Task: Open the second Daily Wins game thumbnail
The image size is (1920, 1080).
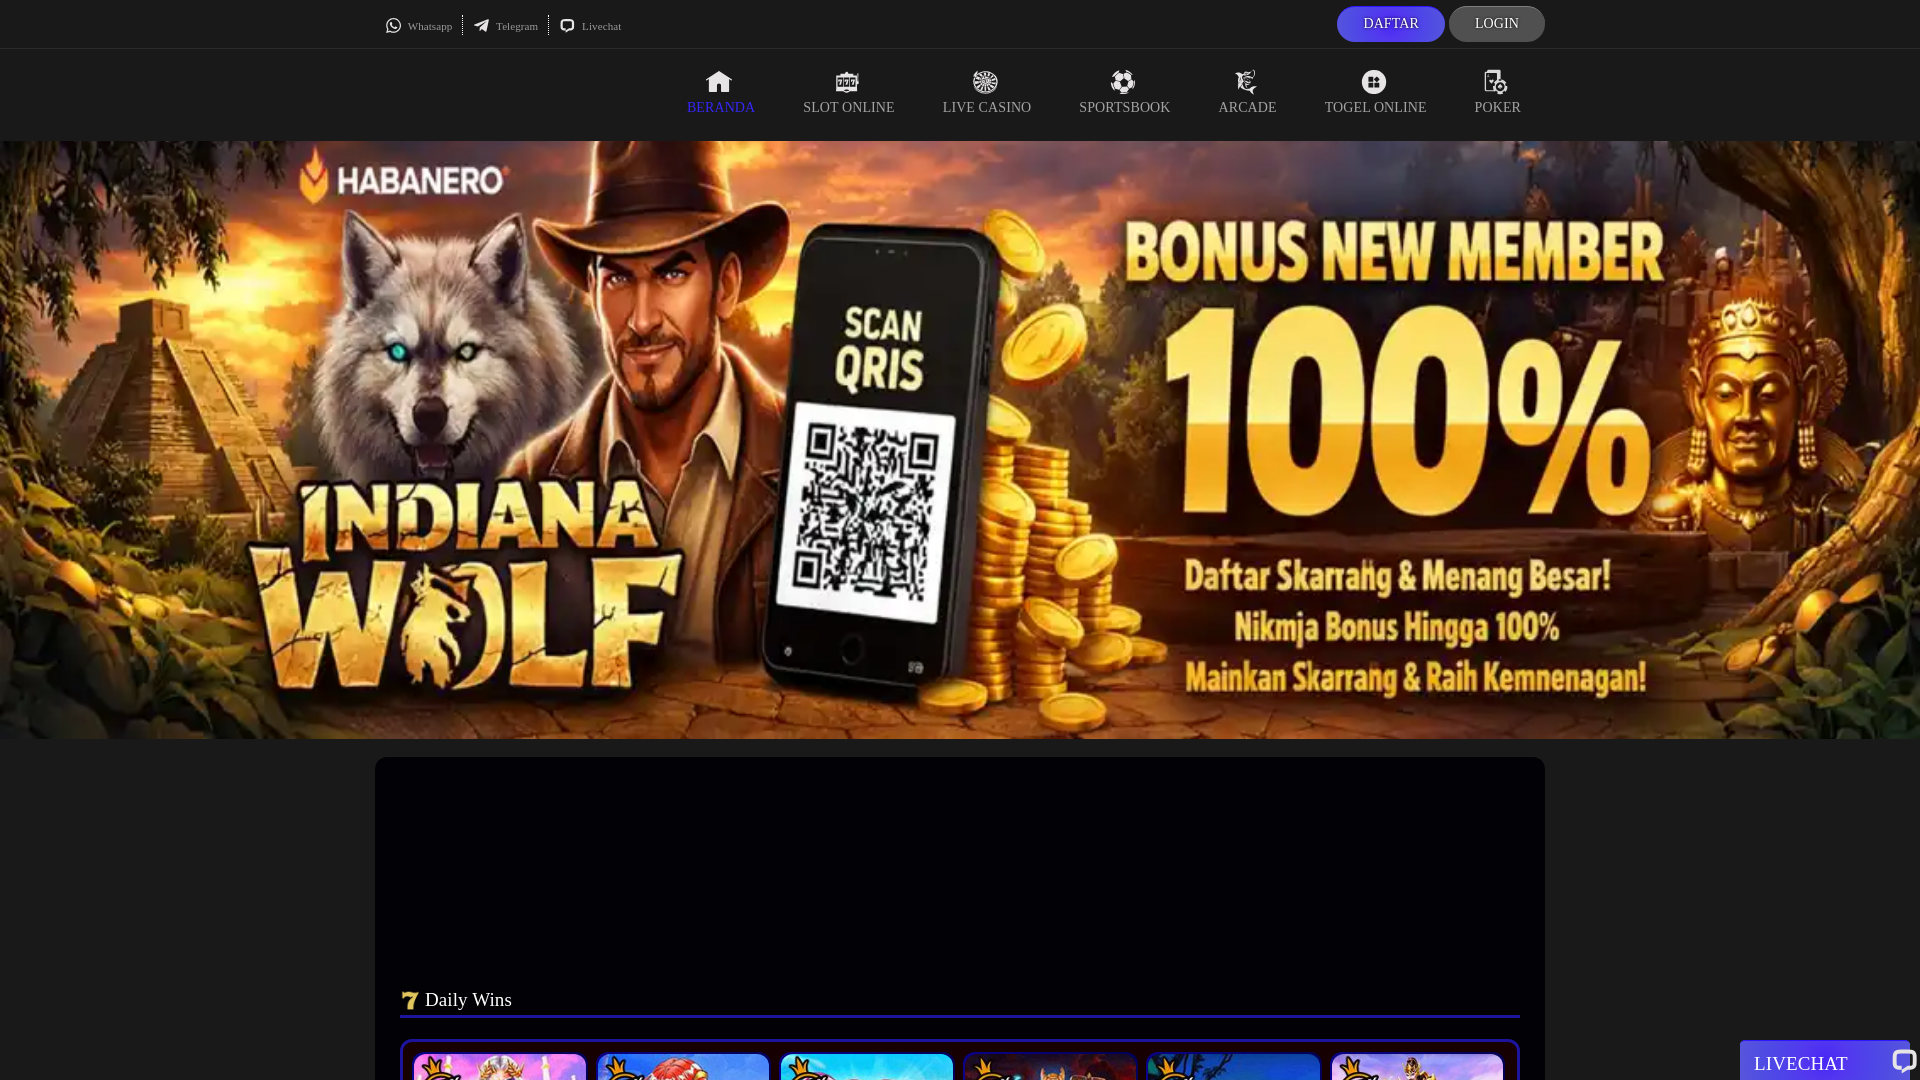Action: [x=683, y=1067]
